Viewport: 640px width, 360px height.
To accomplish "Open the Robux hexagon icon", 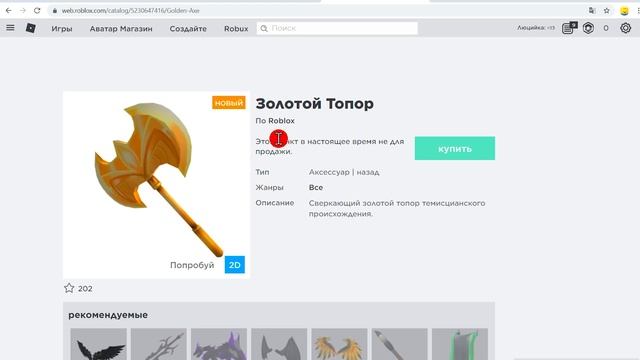I will click(588, 28).
